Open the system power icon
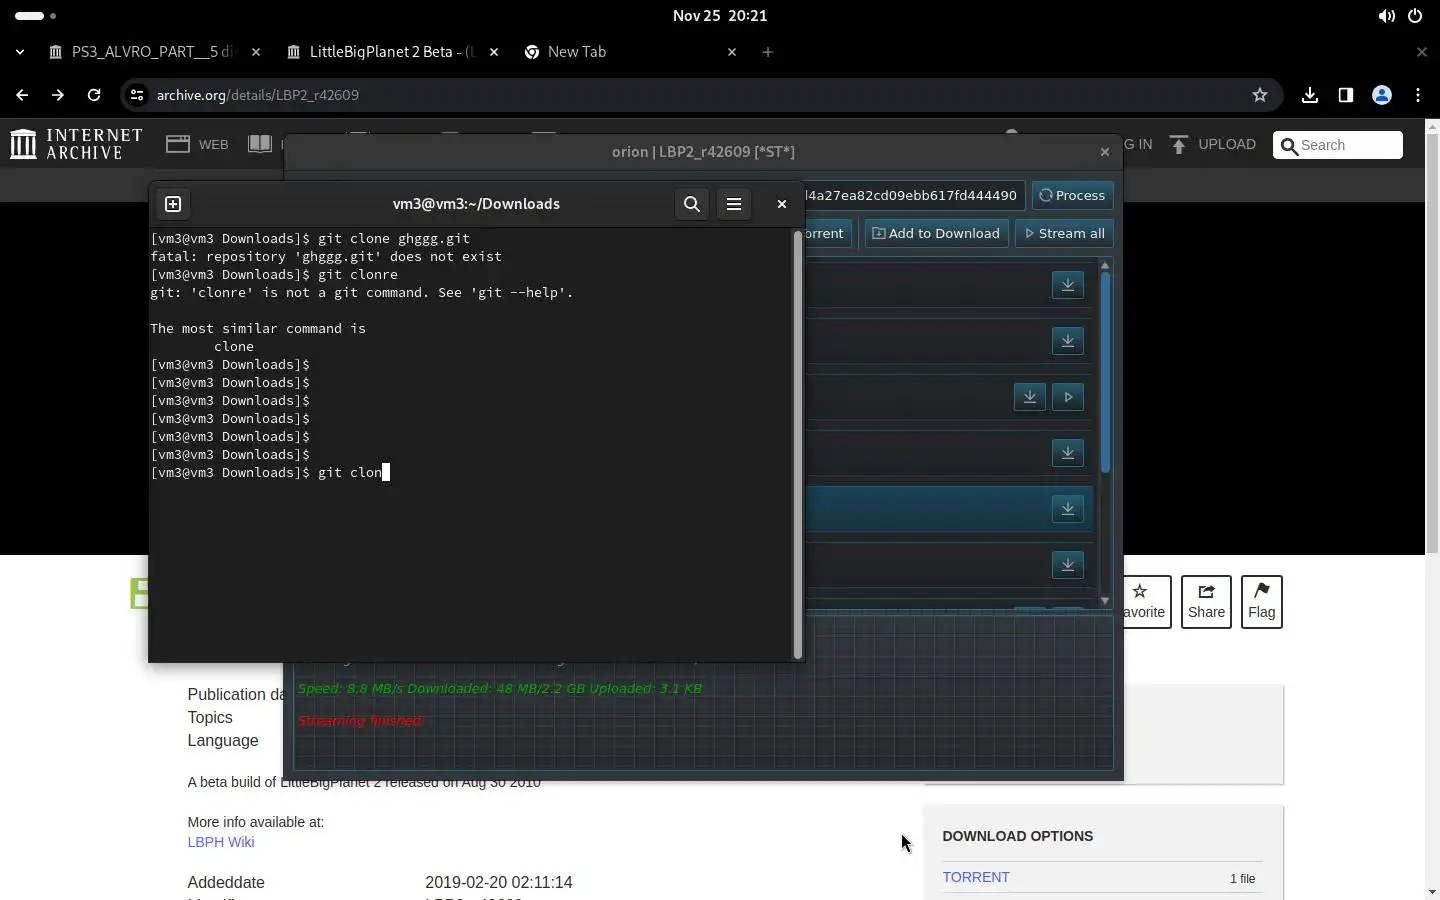The width and height of the screenshot is (1440, 900). point(1415,16)
